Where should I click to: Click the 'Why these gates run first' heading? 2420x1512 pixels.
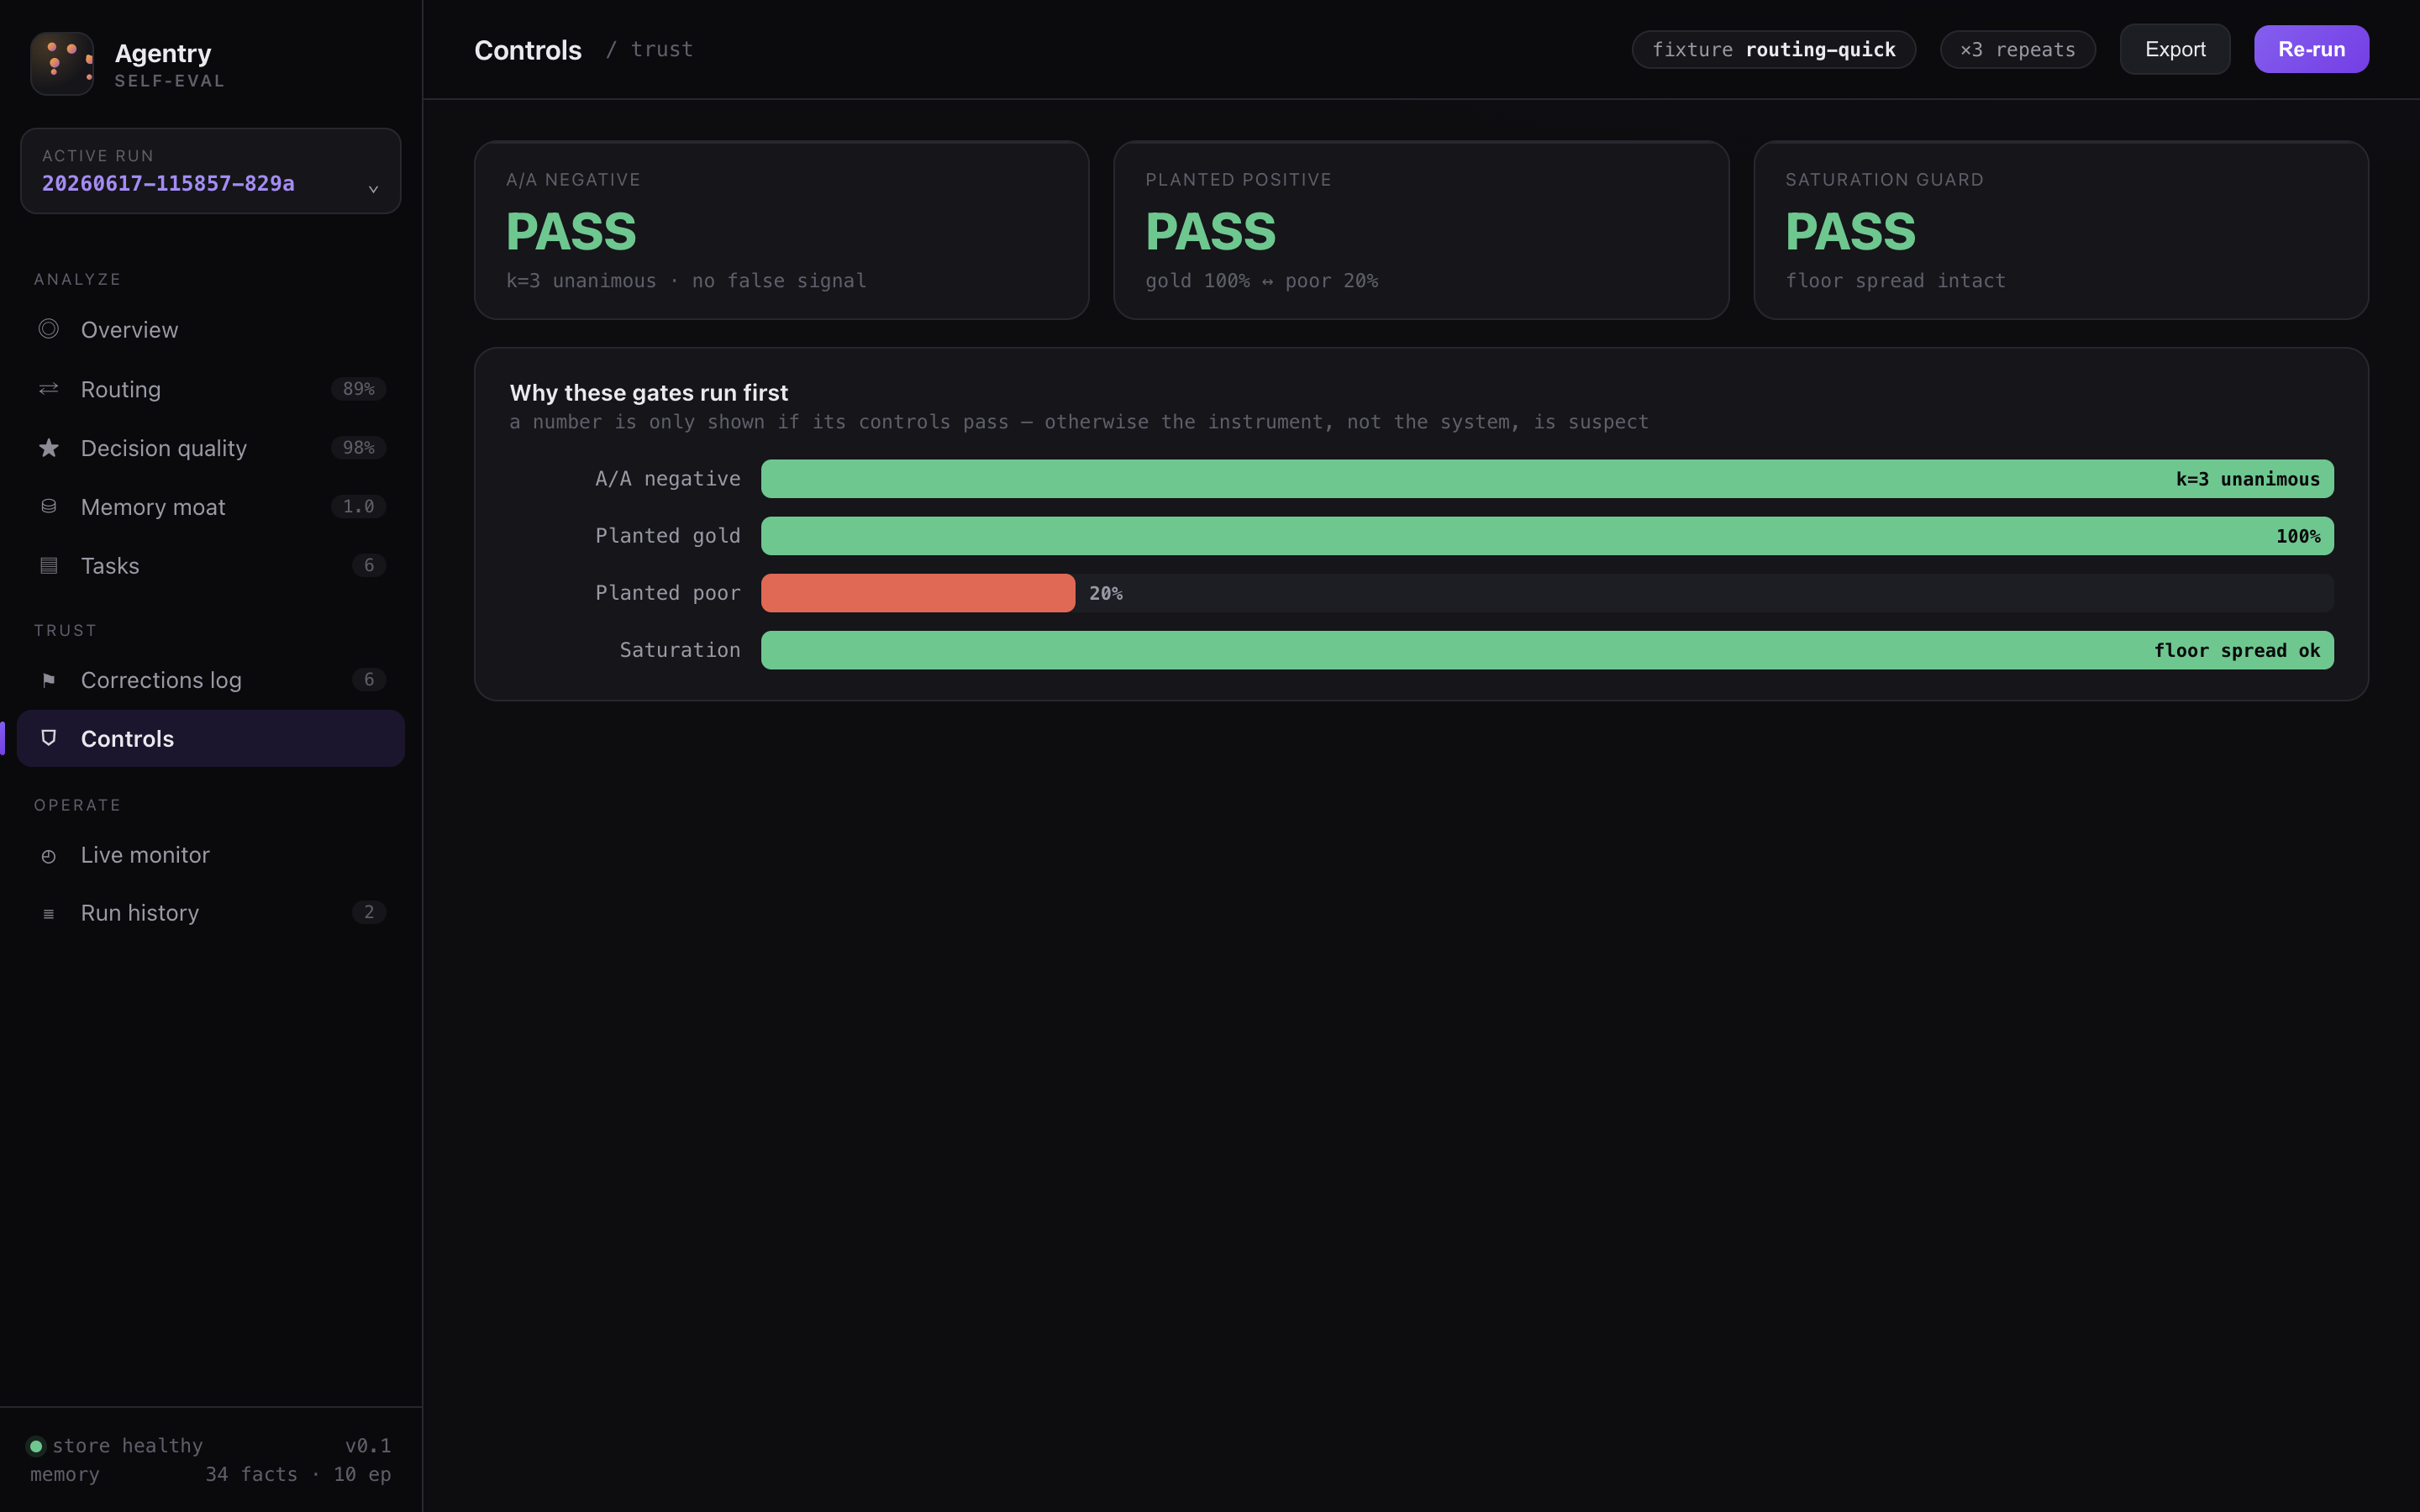[649, 393]
